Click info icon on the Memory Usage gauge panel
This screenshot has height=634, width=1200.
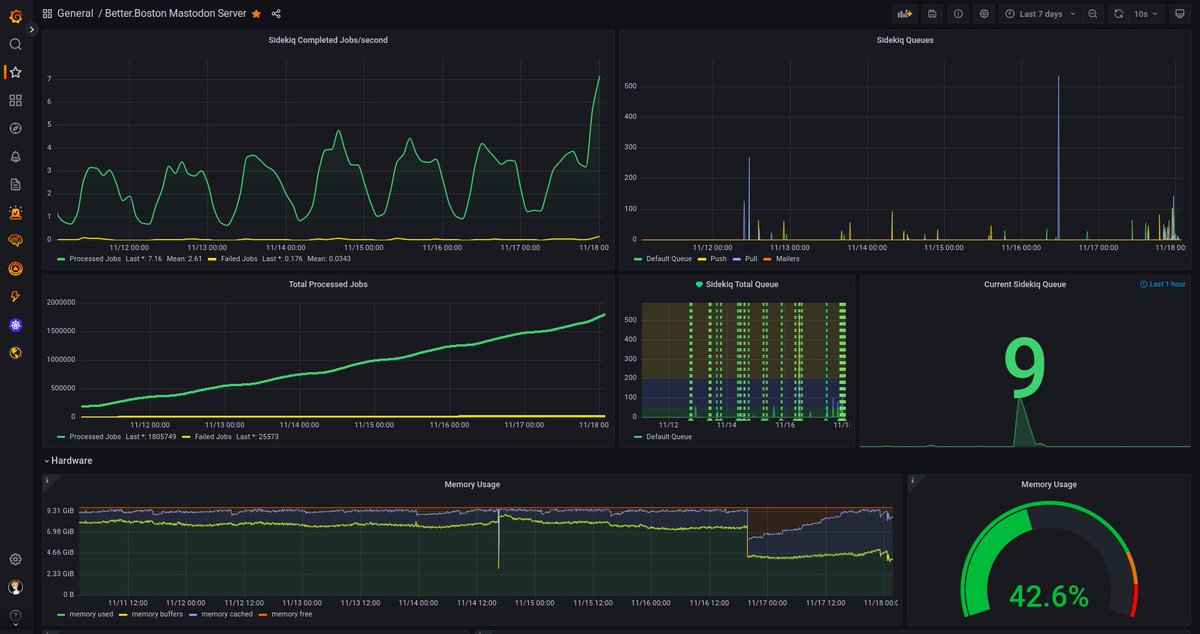[913, 480]
